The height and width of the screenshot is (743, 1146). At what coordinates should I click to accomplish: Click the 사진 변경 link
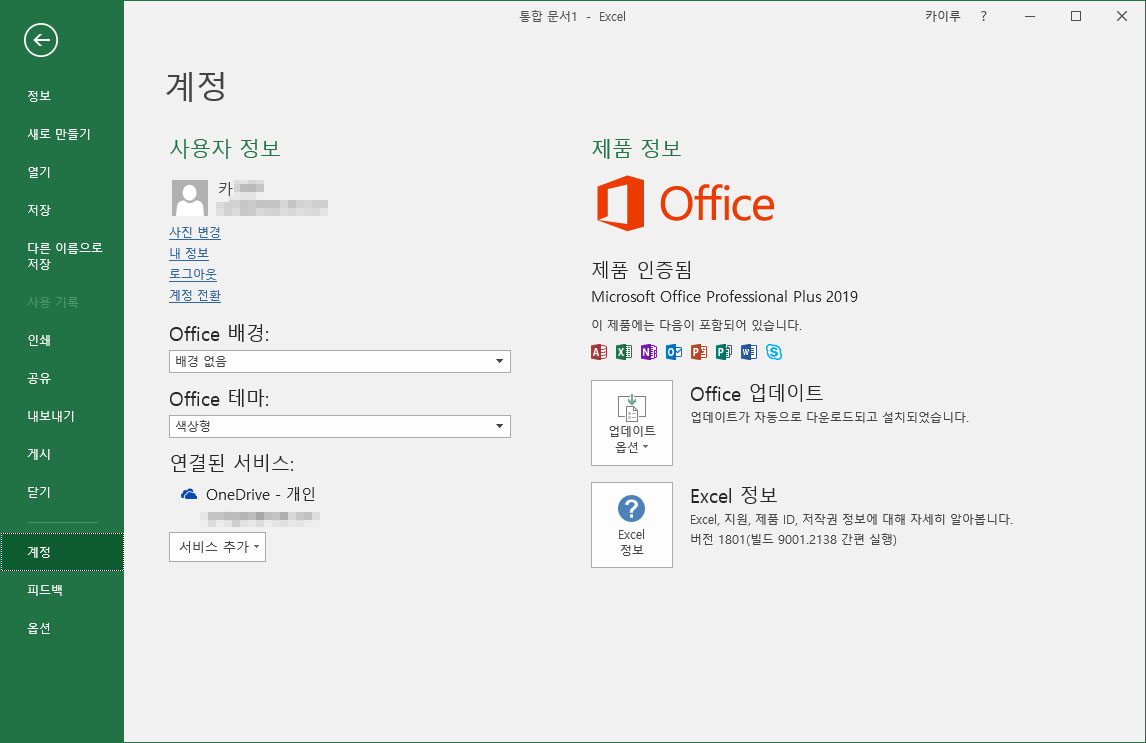195,232
